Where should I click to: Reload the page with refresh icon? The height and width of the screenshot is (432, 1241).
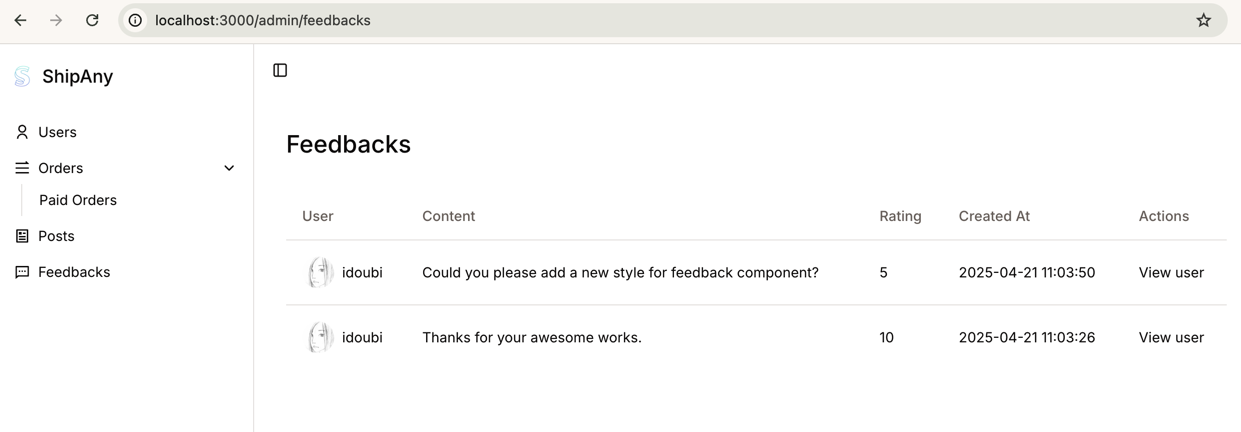tap(92, 20)
